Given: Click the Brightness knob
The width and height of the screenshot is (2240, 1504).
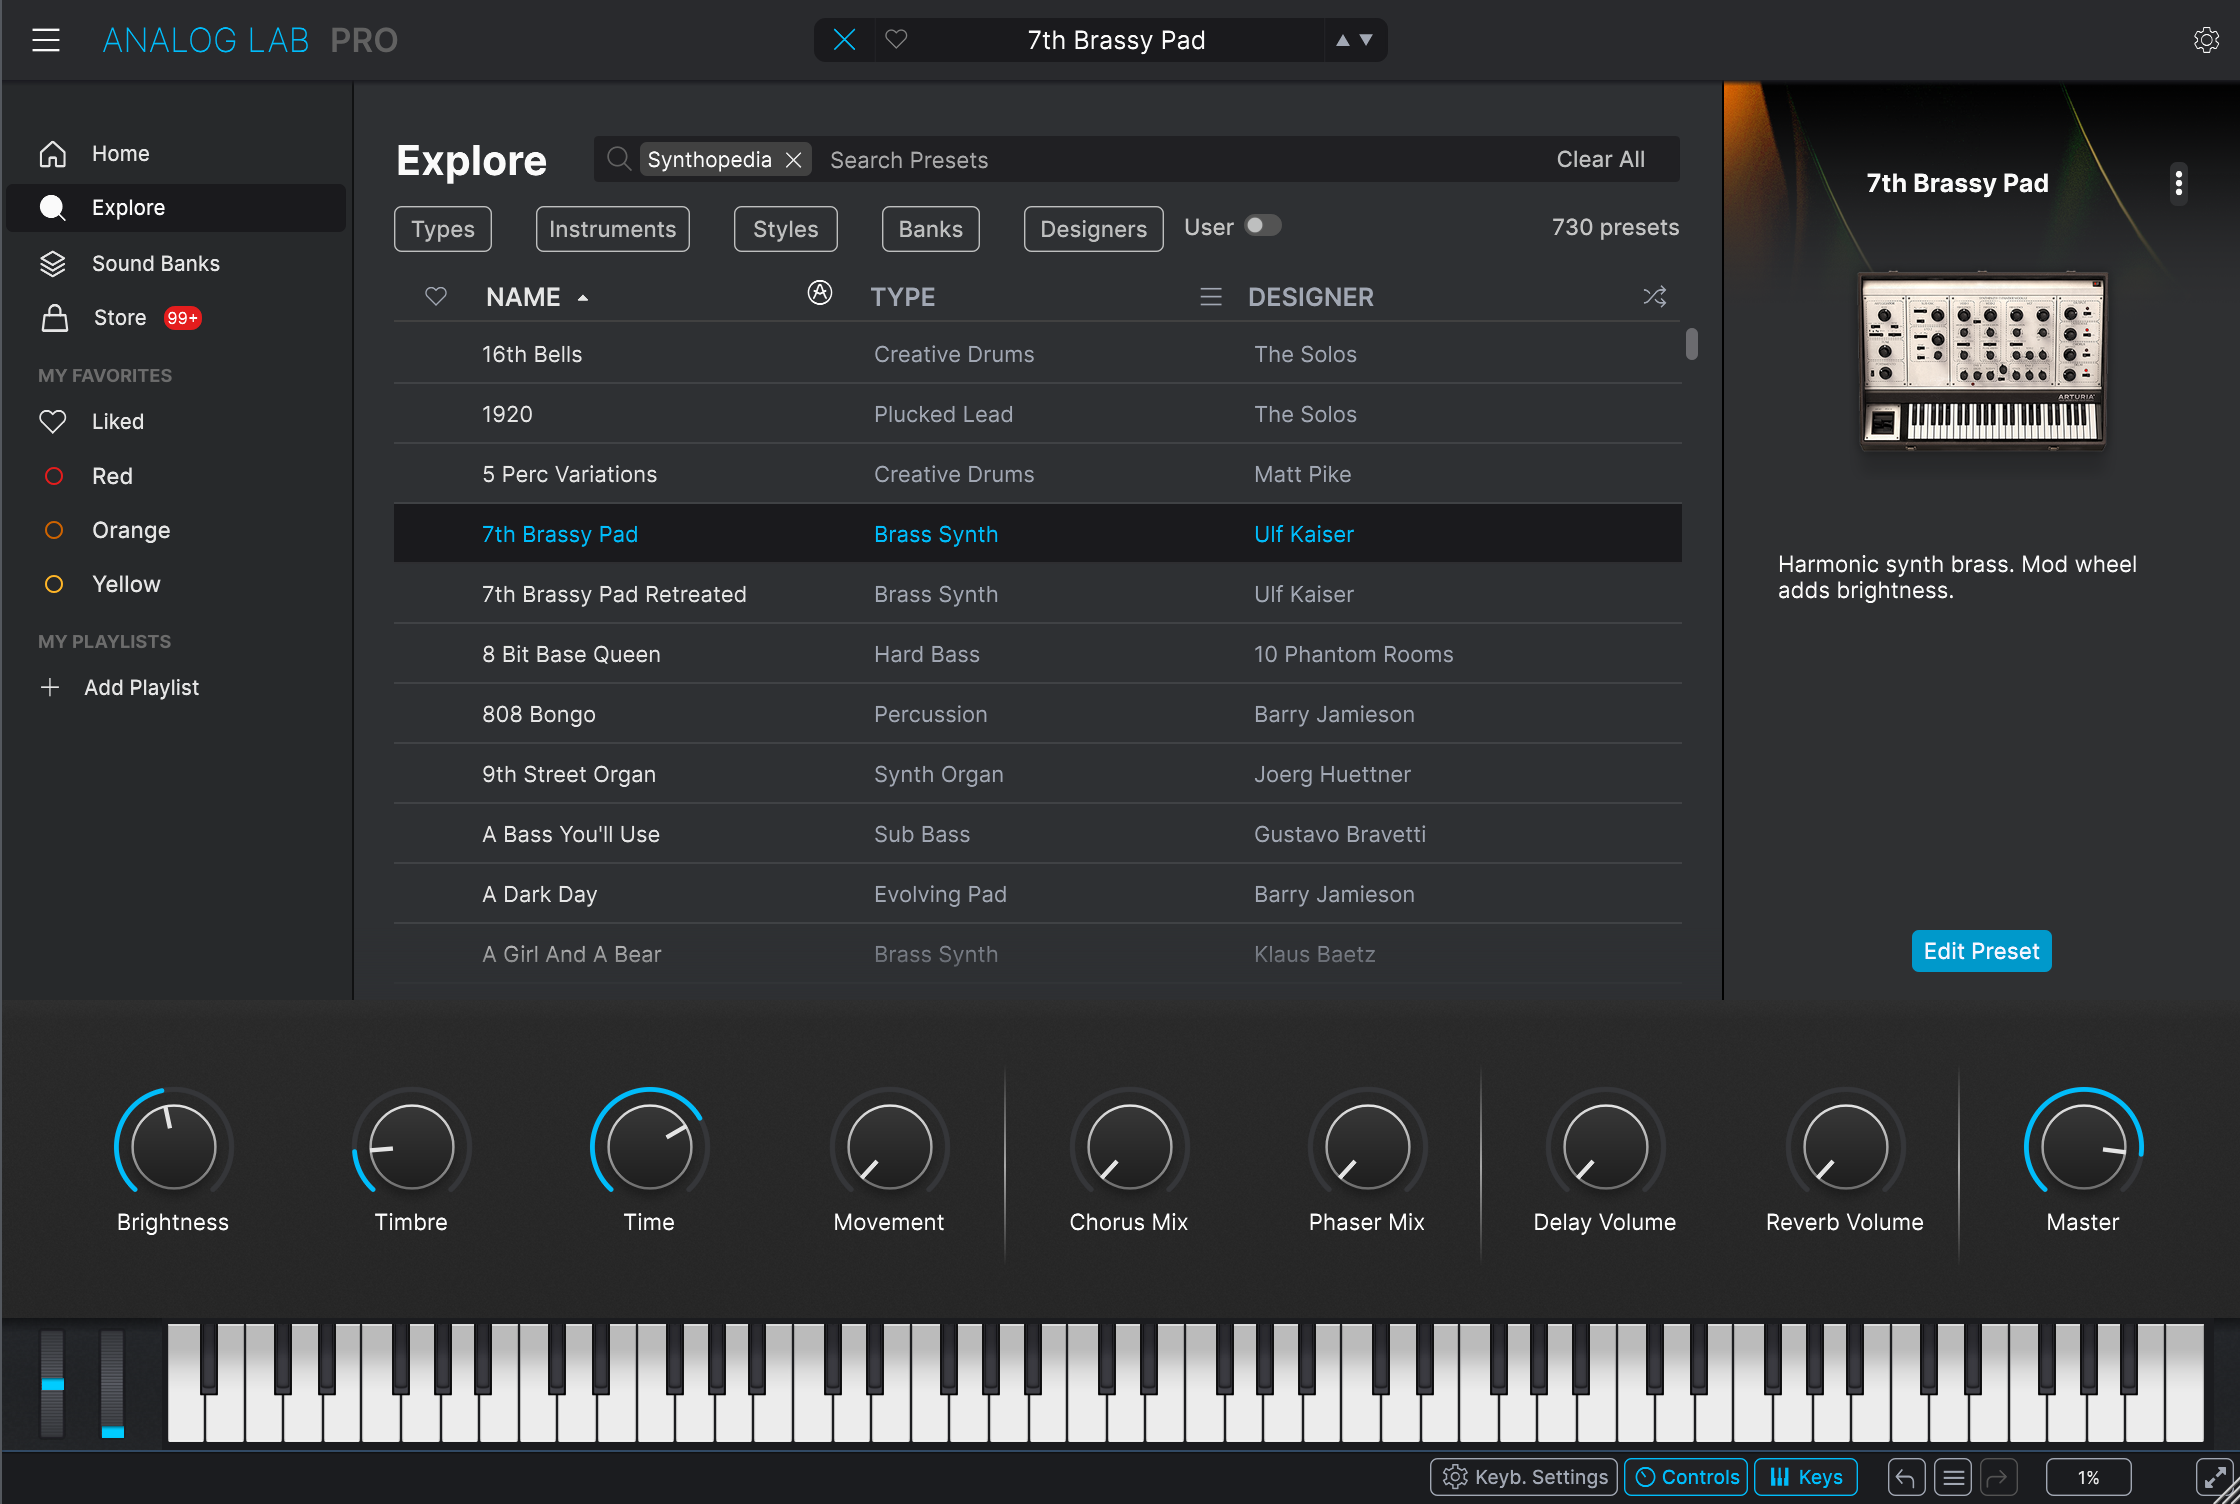Looking at the screenshot, I should (173, 1146).
